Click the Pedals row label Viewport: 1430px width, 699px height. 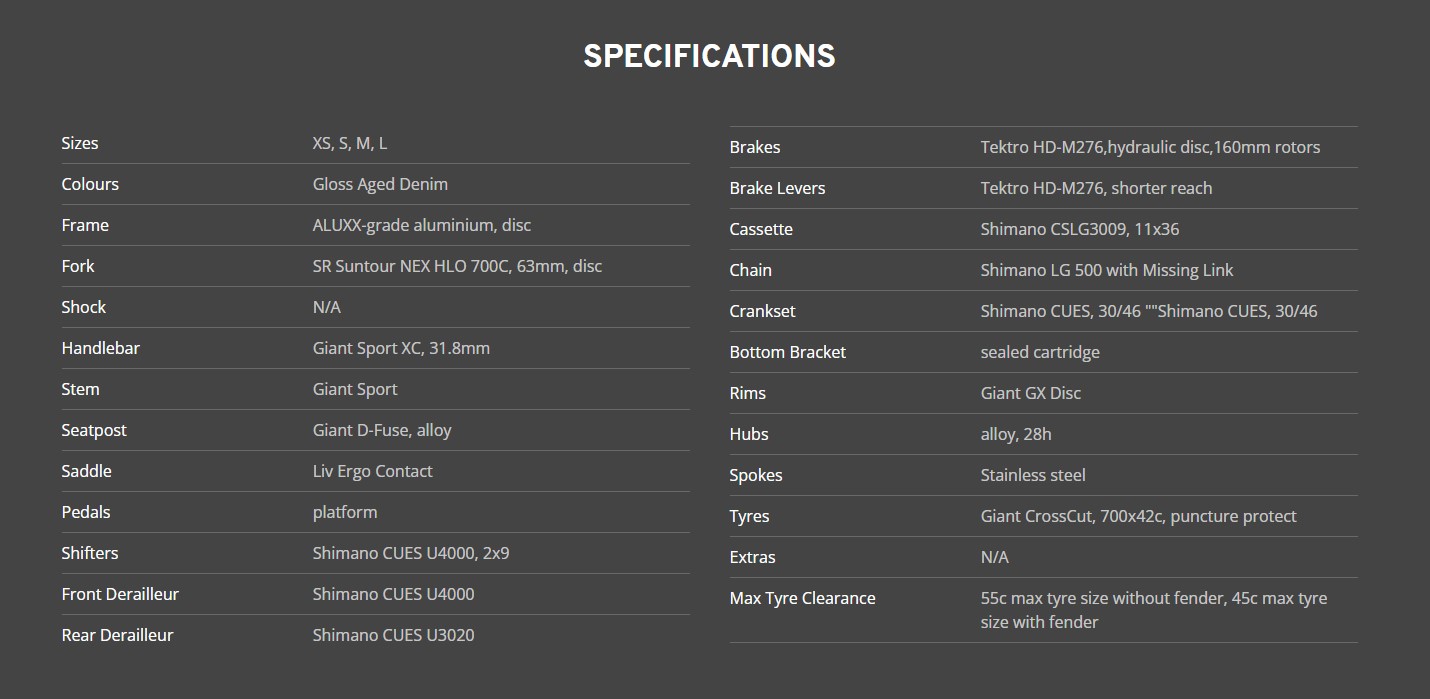pos(86,512)
